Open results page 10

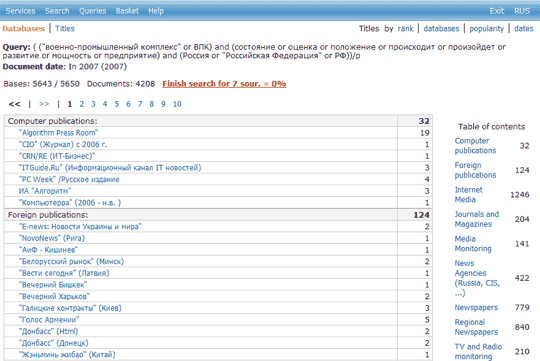tap(177, 104)
